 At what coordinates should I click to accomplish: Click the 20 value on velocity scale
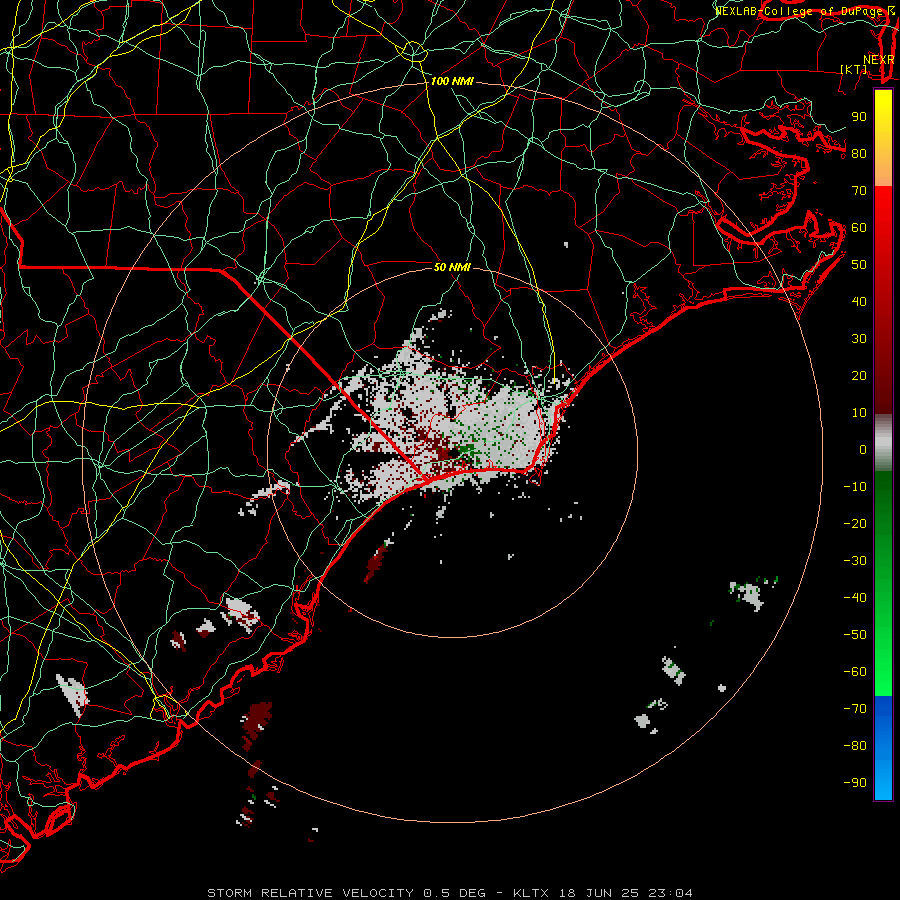(859, 376)
